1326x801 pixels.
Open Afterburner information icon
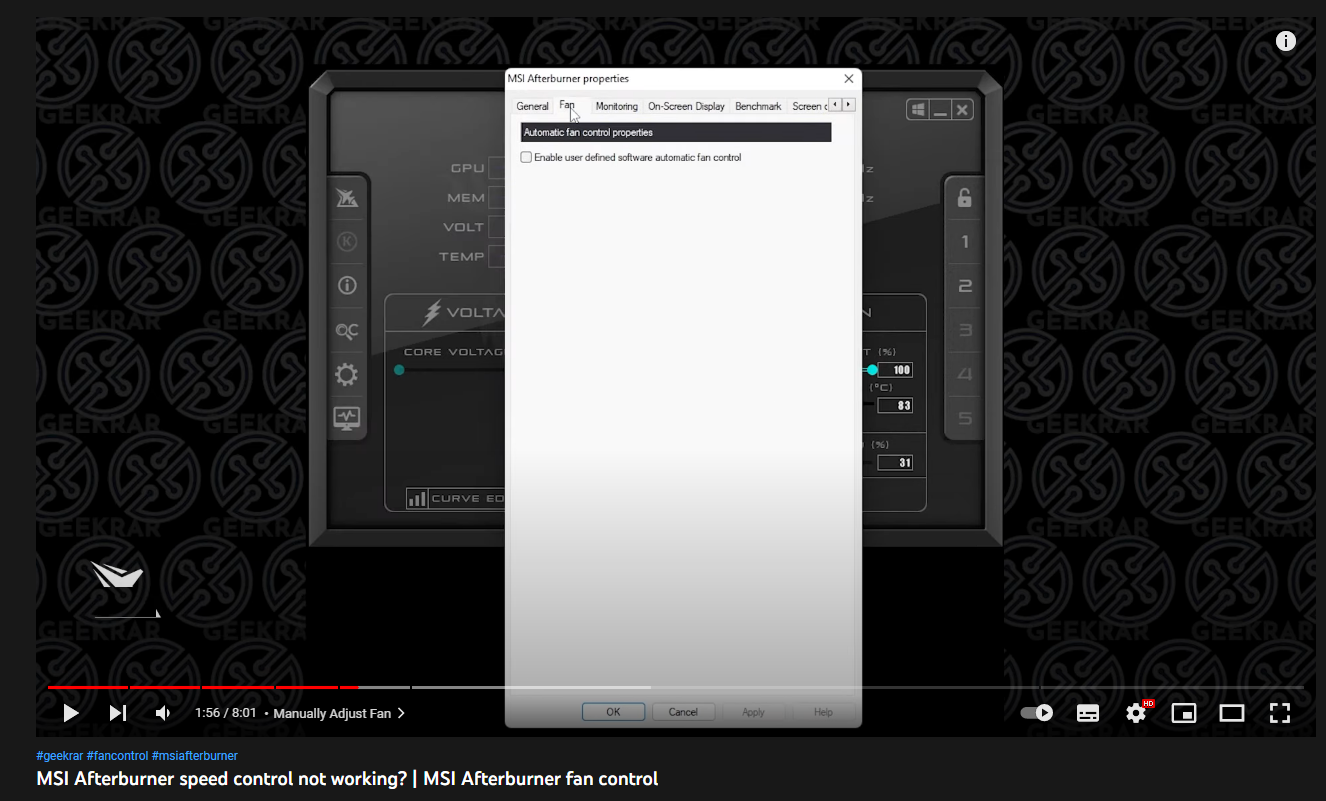coord(347,285)
